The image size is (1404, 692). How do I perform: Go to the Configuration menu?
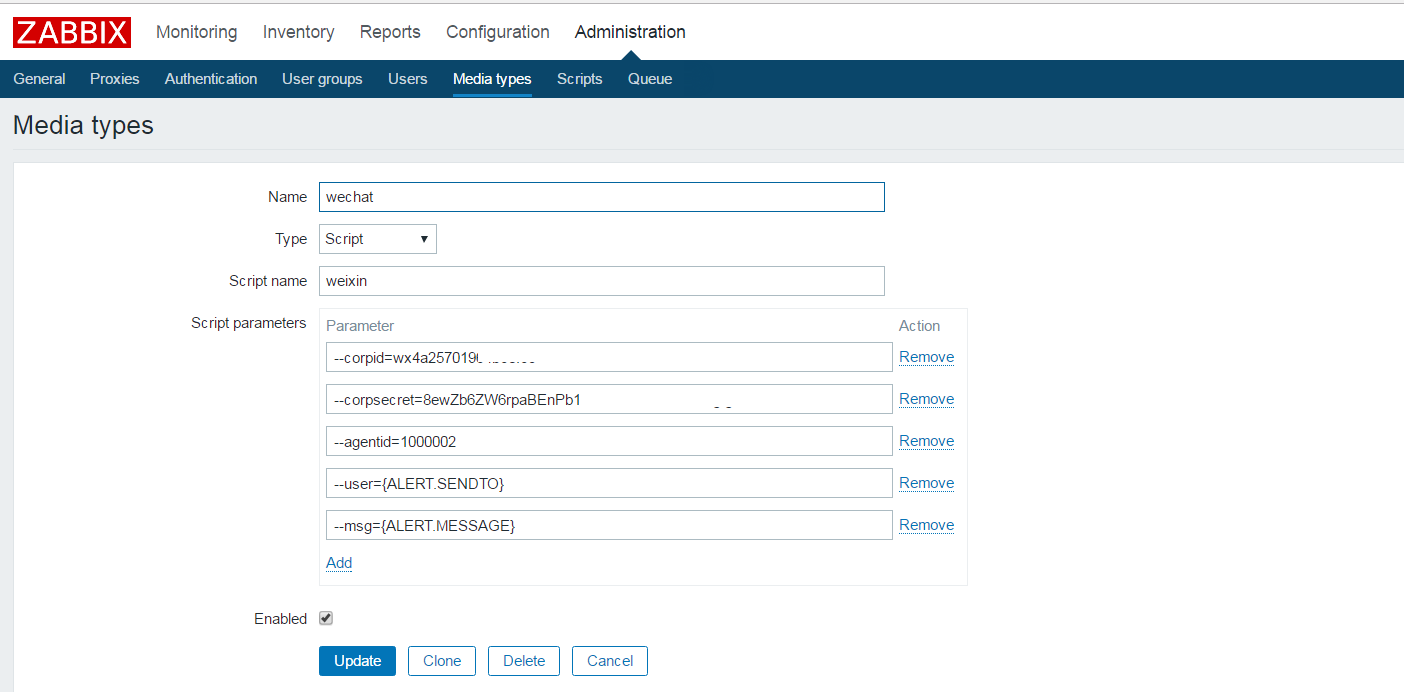point(497,32)
